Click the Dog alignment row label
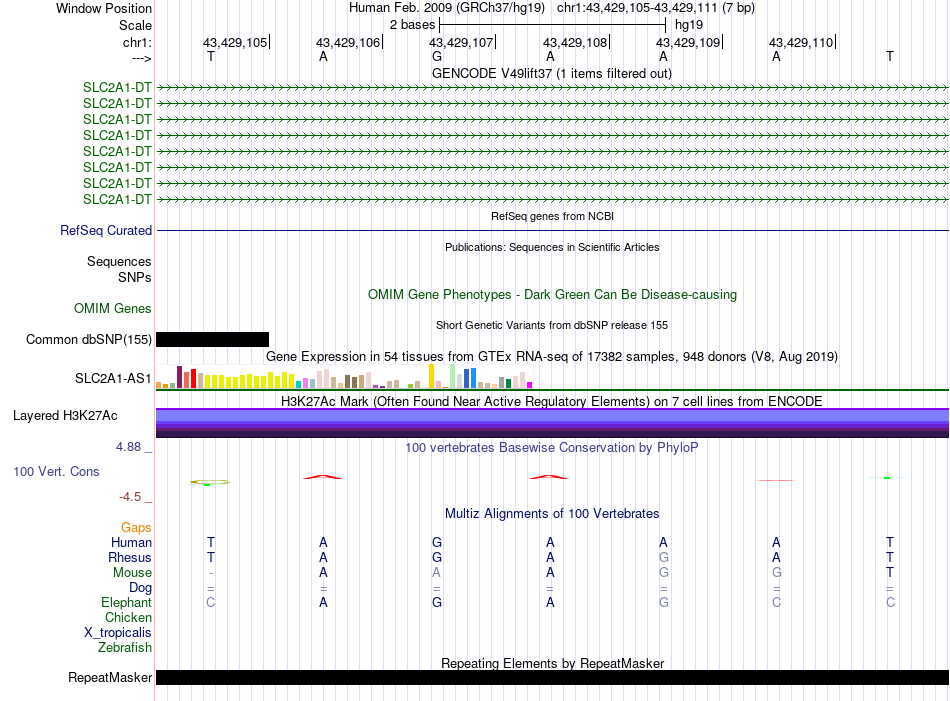This screenshot has height=701, width=950. 140,588
